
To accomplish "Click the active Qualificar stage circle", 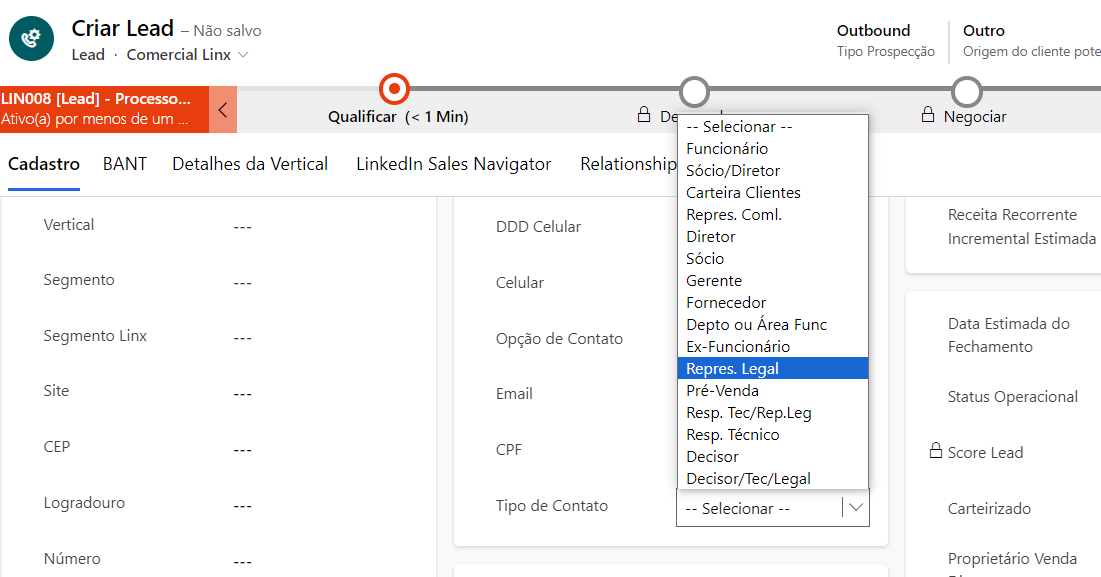I will pos(395,90).
